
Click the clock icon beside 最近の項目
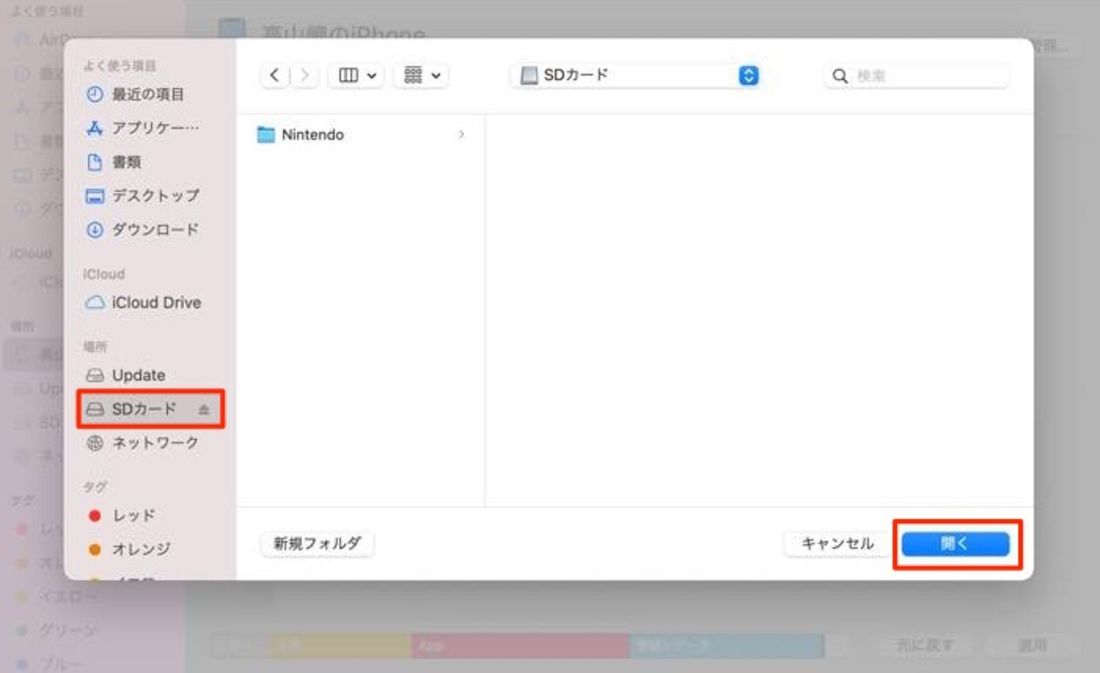(x=95, y=94)
